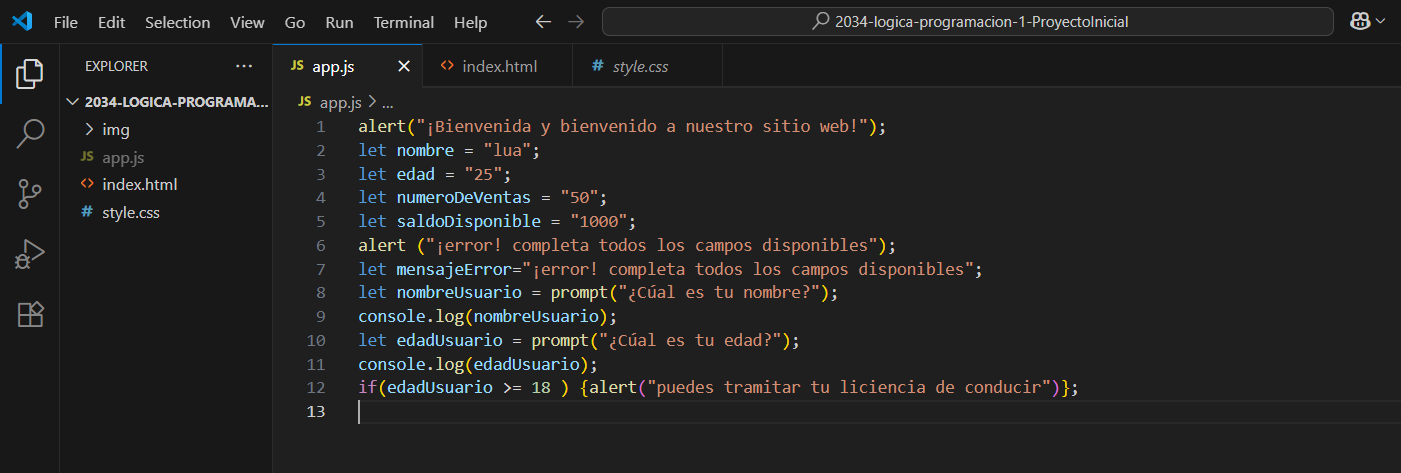This screenshot has width=1401, height=473.
Task: Go forward with the right arrow
Action: click(x=575, y=21)
